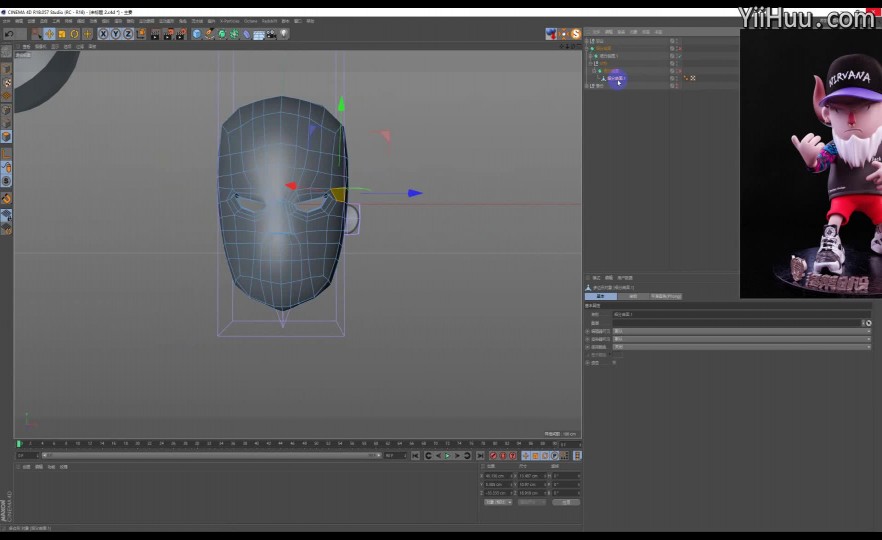
Task: Render to Picture Viewer
Action: 168,34
